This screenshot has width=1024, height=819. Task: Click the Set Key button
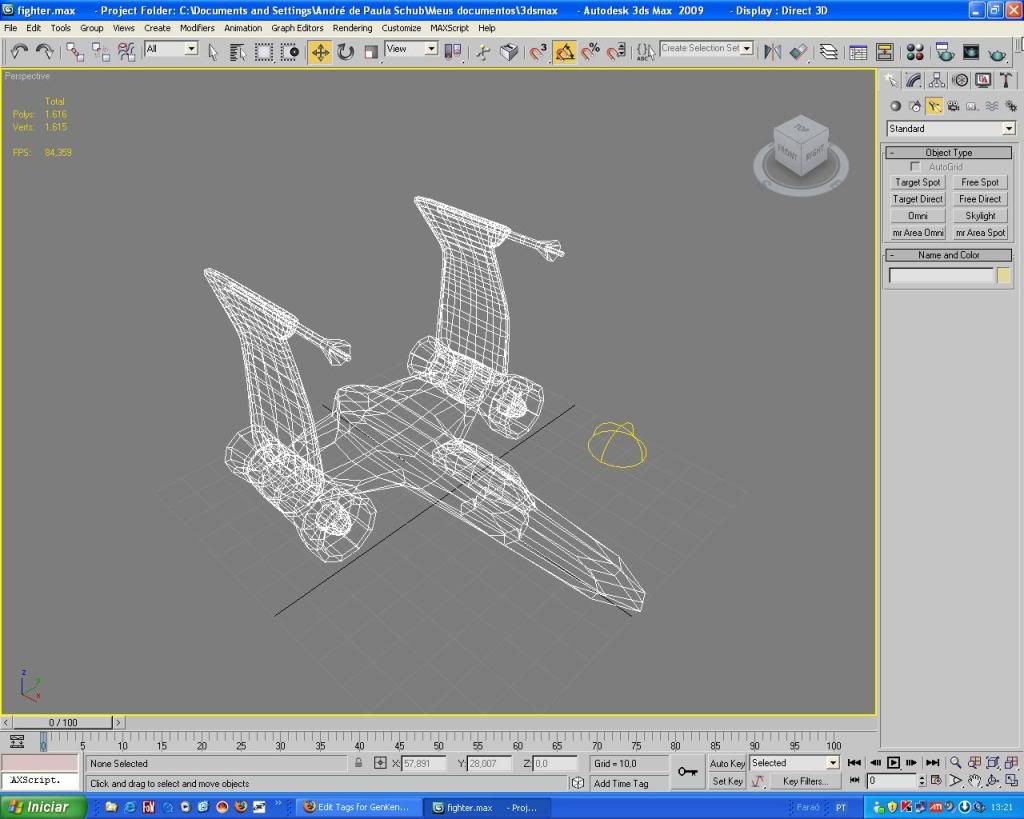pos(727,781)
